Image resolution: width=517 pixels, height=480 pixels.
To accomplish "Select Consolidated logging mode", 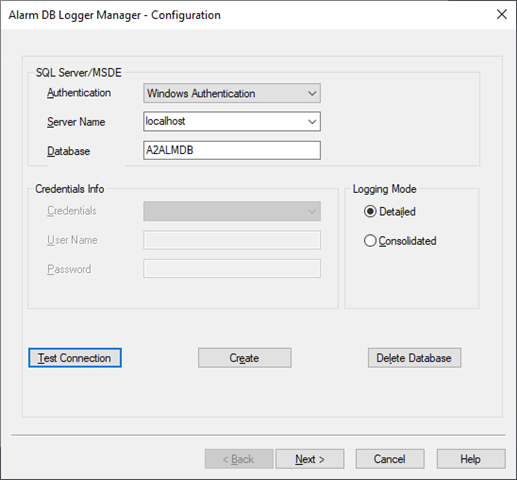I will tap(370, 241).
